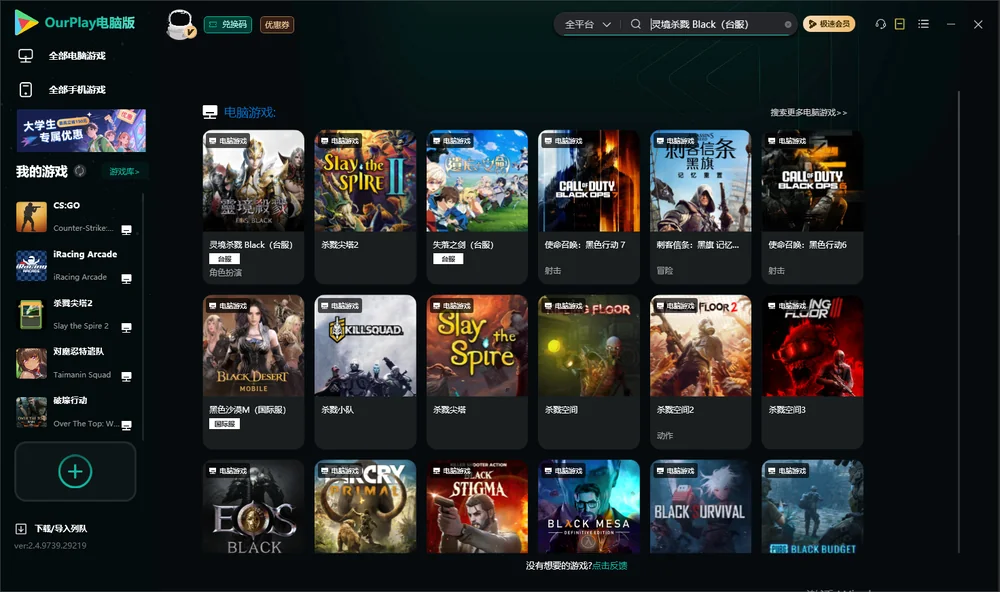Open the 大学生专属优惠 banner
1000x592 pixels.
(x=82, y=130)
